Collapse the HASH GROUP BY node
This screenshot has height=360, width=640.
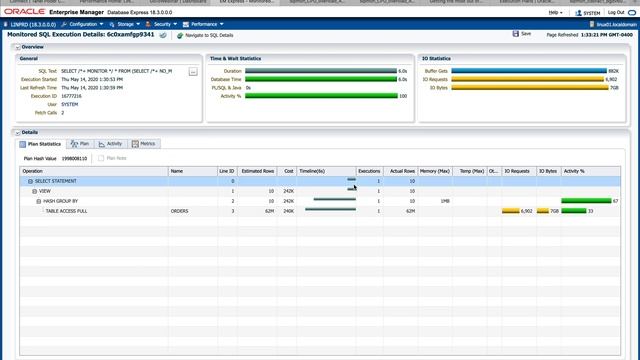[39, 202]
